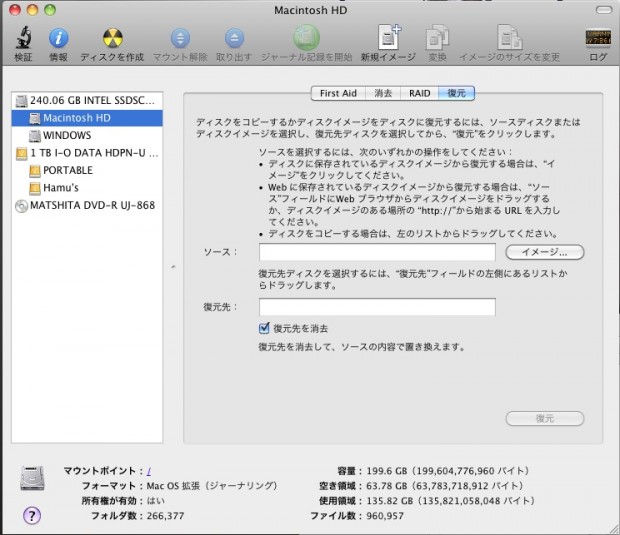Select the Hamu's volume in sidebar
Screen dimensions: 620x535
pos(87,187)
